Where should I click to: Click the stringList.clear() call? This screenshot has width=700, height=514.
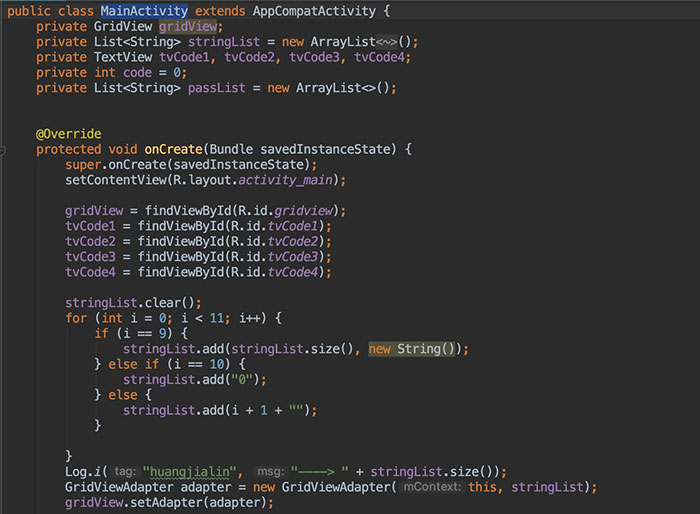coord(133,302)
